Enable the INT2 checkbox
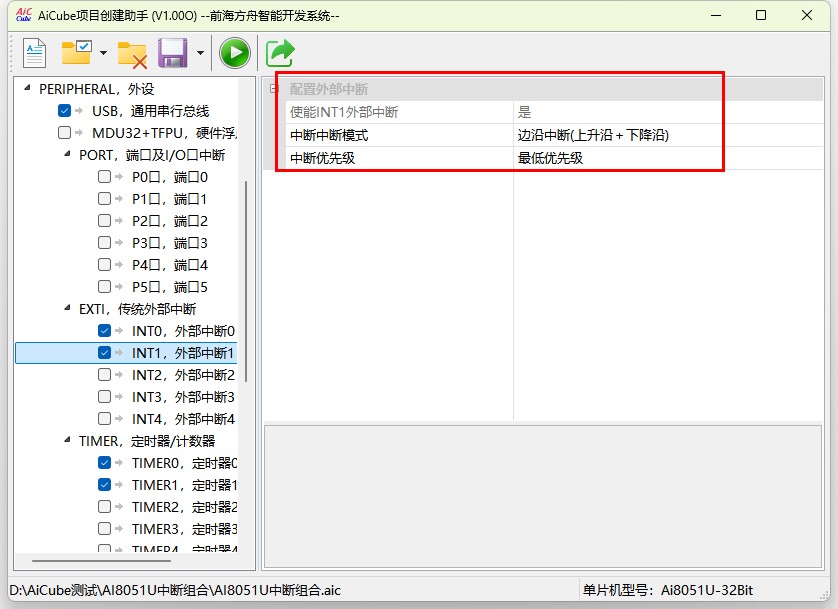 click(104, 374)
